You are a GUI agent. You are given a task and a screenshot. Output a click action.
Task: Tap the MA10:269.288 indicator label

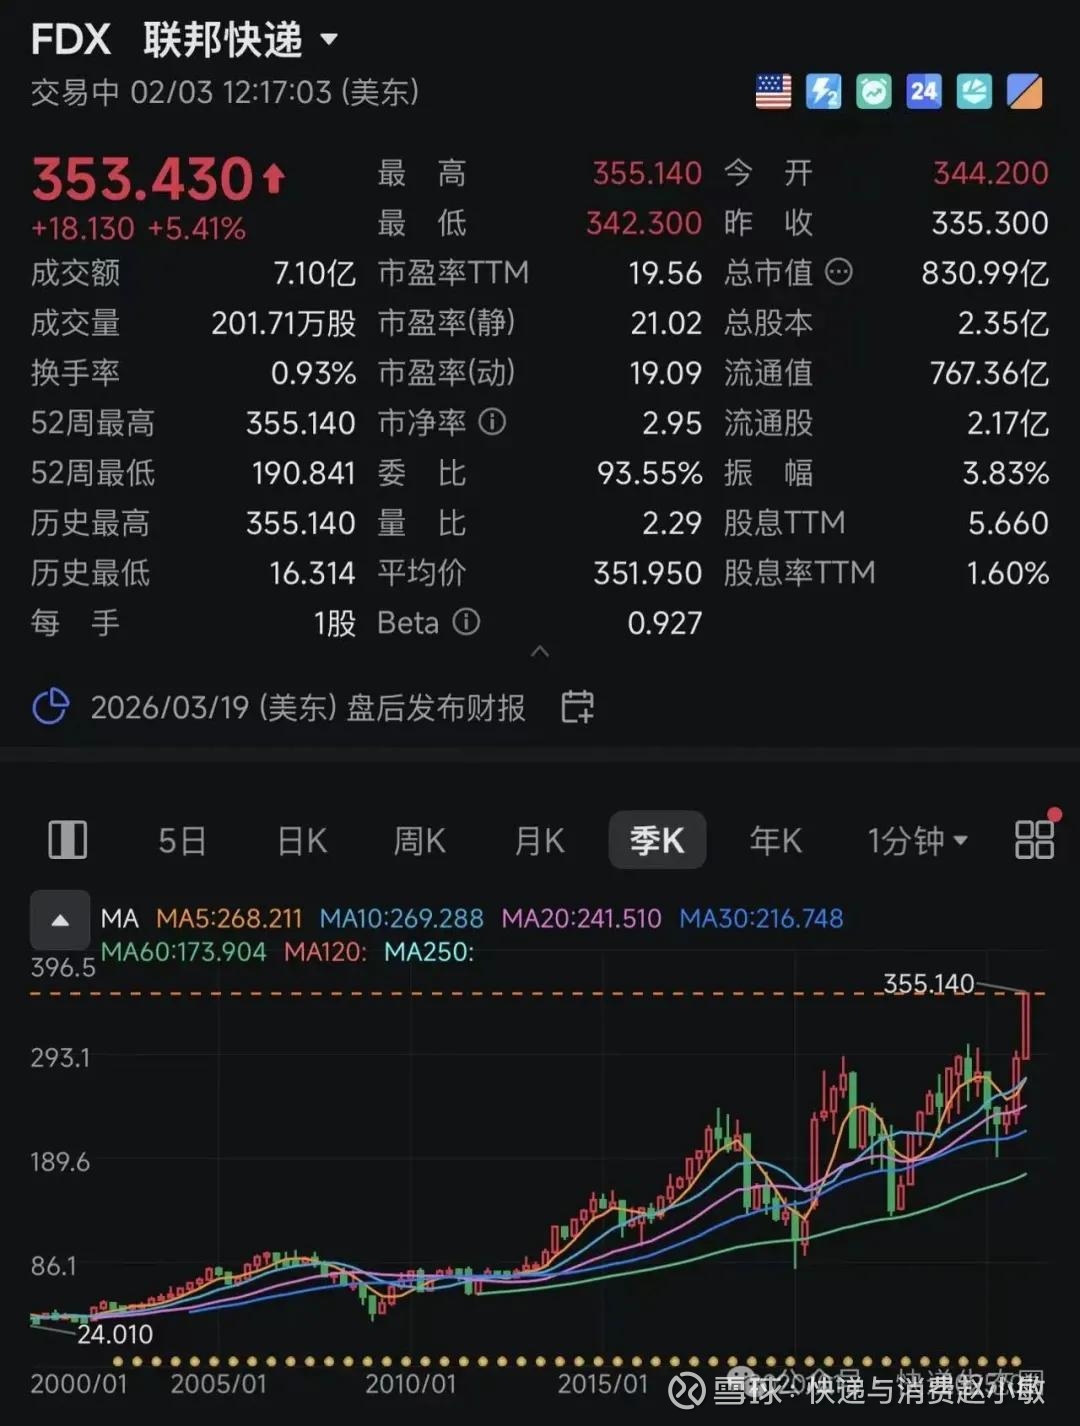pyautogui.click(x=401, y=918)
